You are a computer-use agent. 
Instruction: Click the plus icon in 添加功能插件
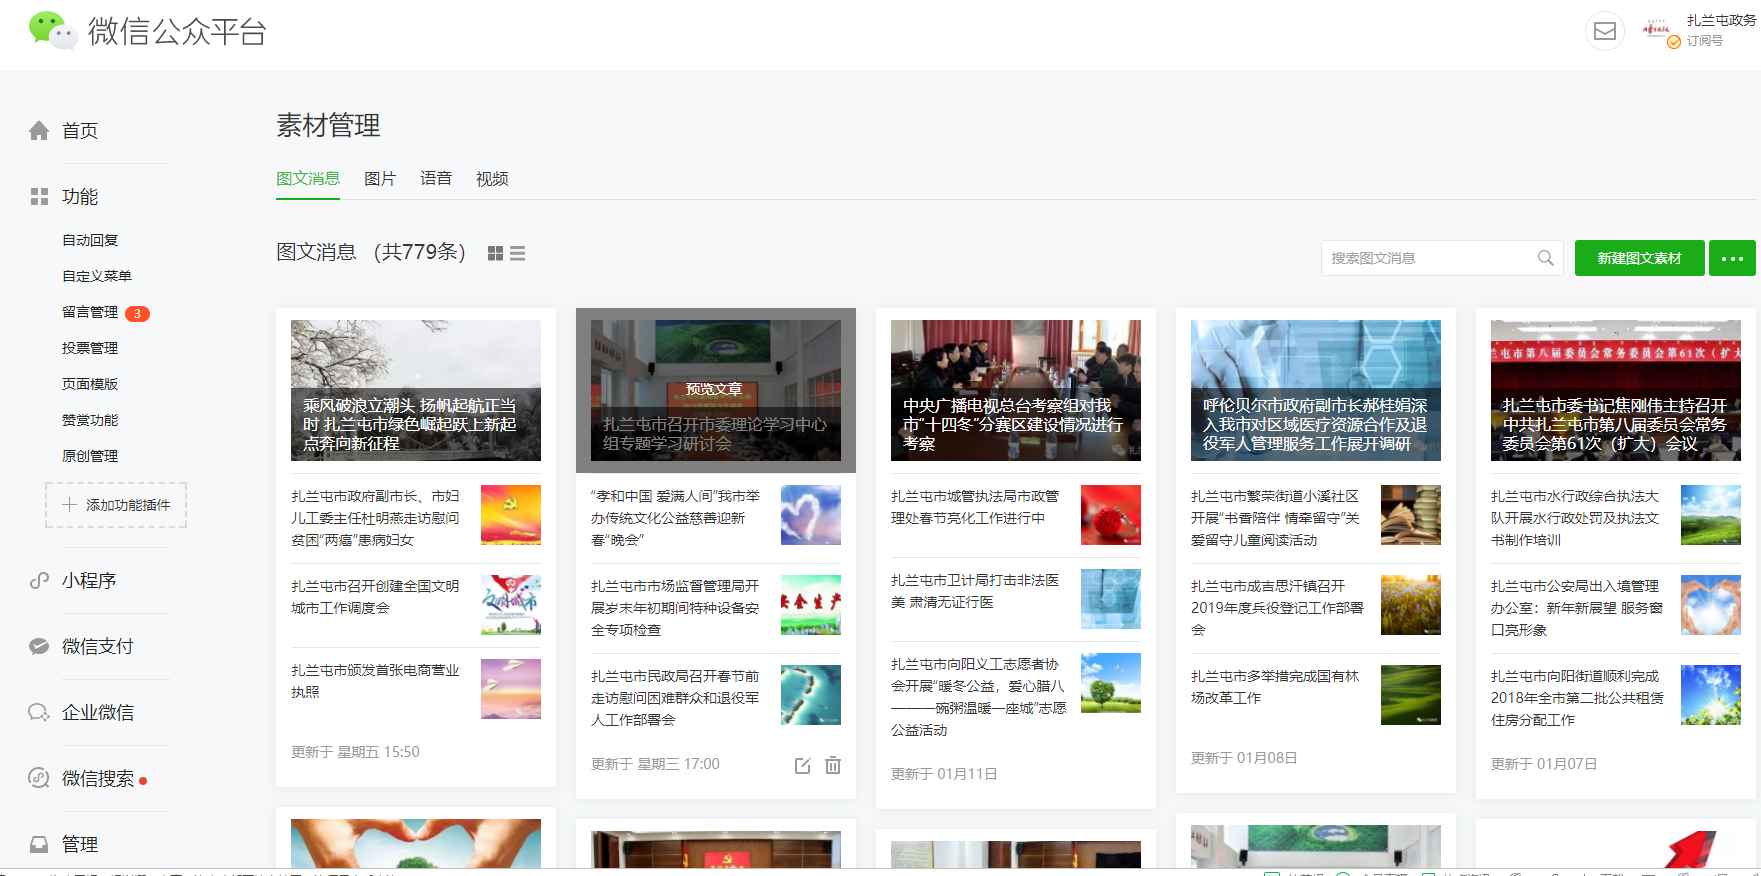click(69, 505)
